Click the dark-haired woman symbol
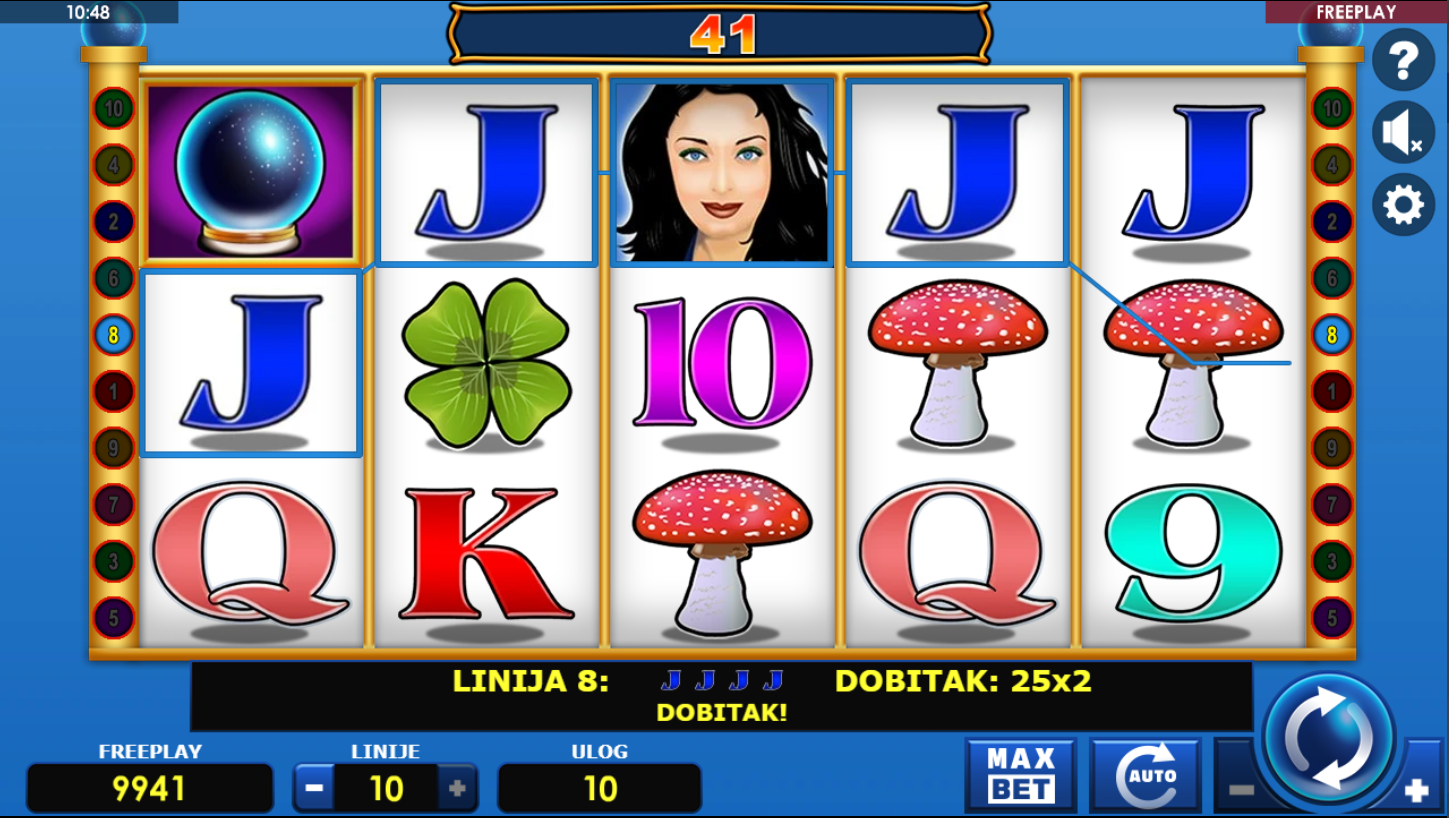1449x818 pixels. pyautogui.click(x=721, y=172)
